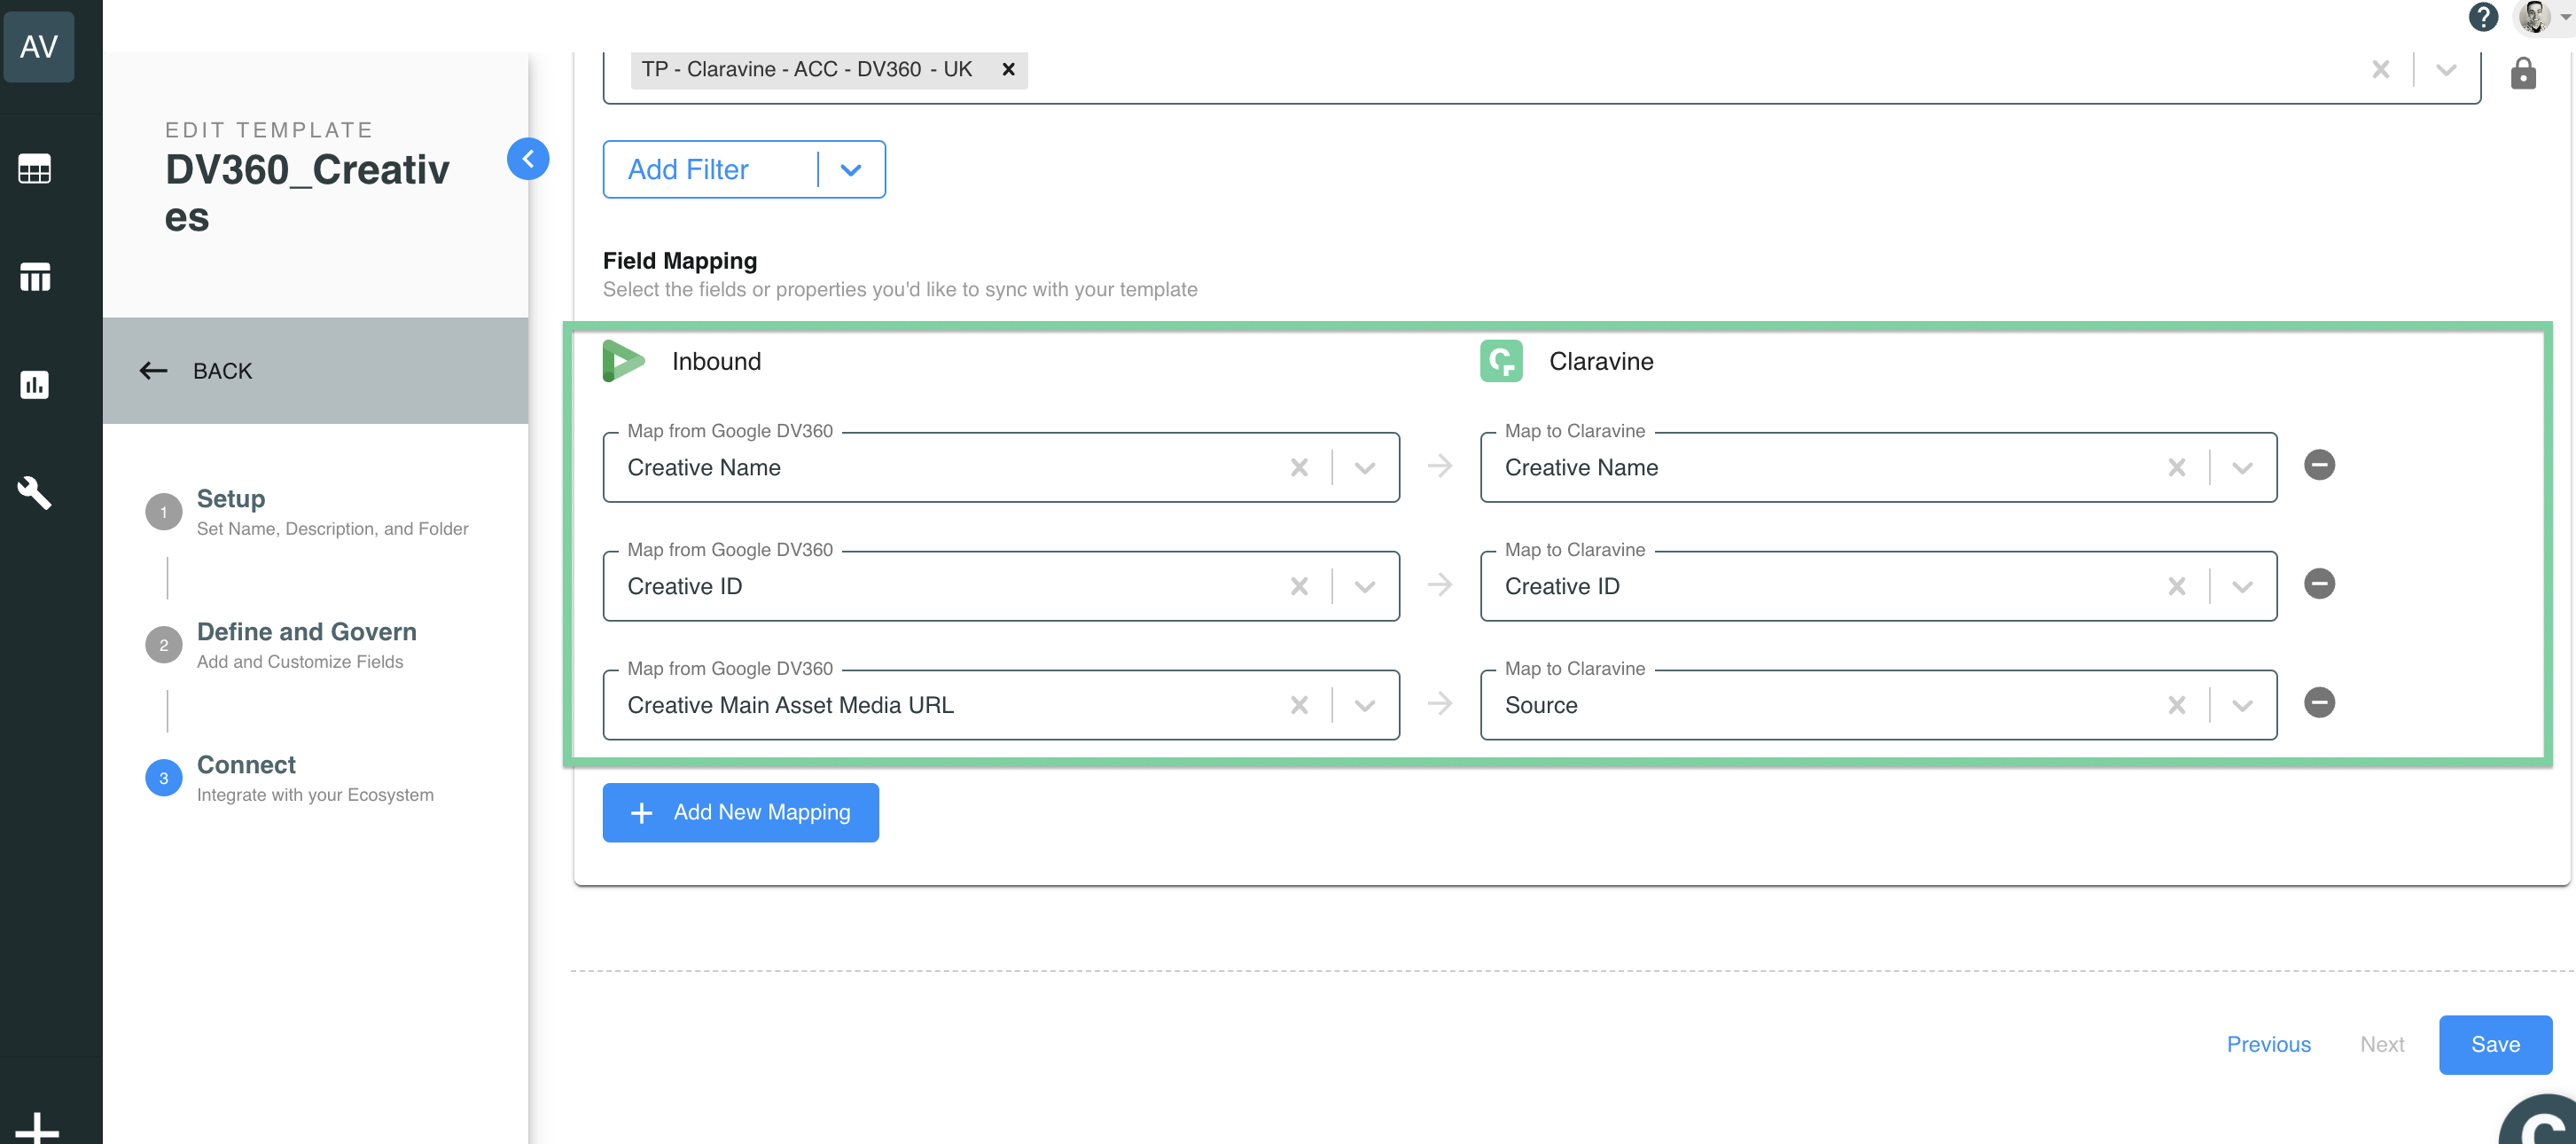
Task: Clear the Claravine Creative Name target field
Action: point(2177,467)
